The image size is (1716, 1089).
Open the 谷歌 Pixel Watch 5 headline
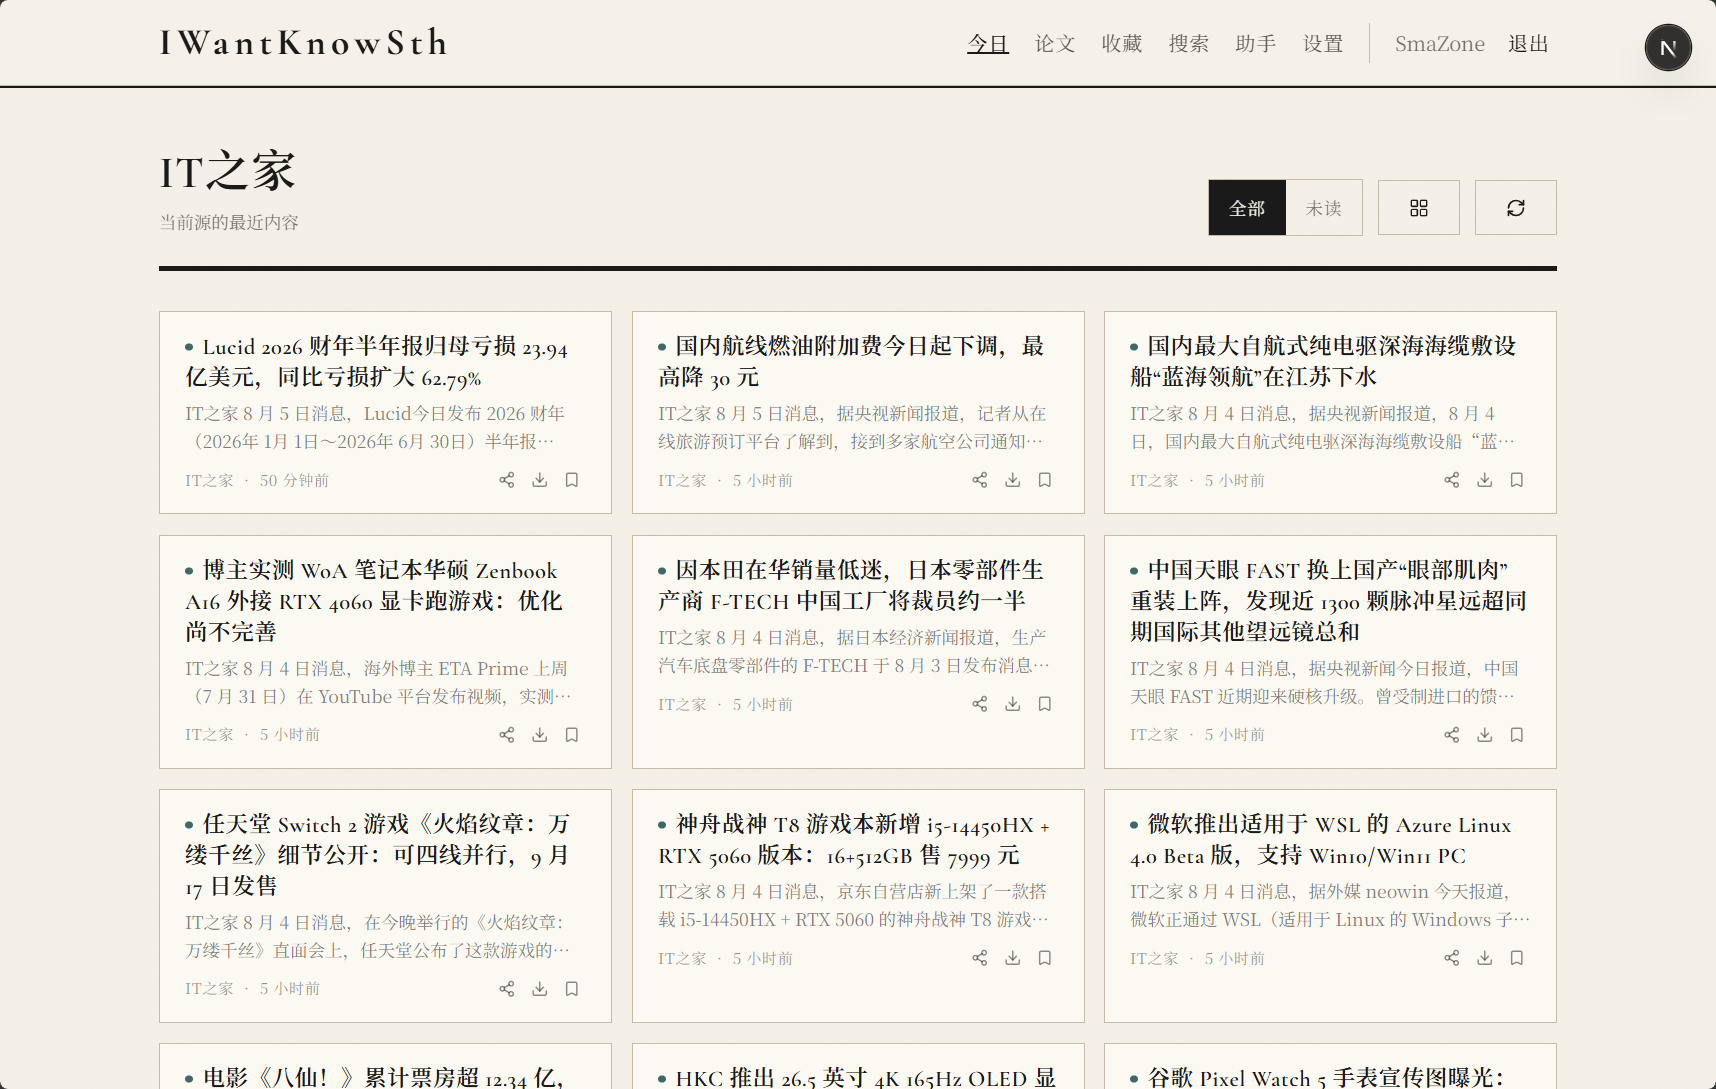1317,1077
